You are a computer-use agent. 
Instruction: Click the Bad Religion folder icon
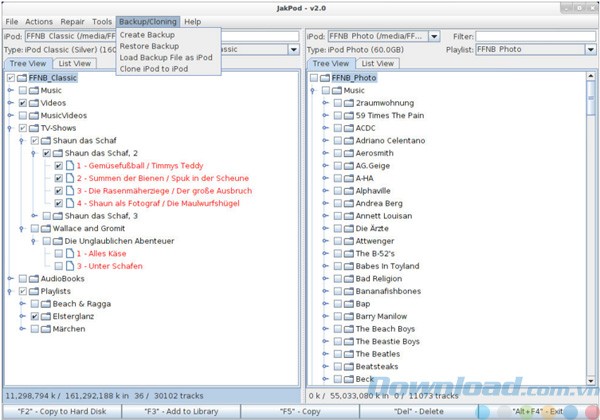(x=347, y=278)
